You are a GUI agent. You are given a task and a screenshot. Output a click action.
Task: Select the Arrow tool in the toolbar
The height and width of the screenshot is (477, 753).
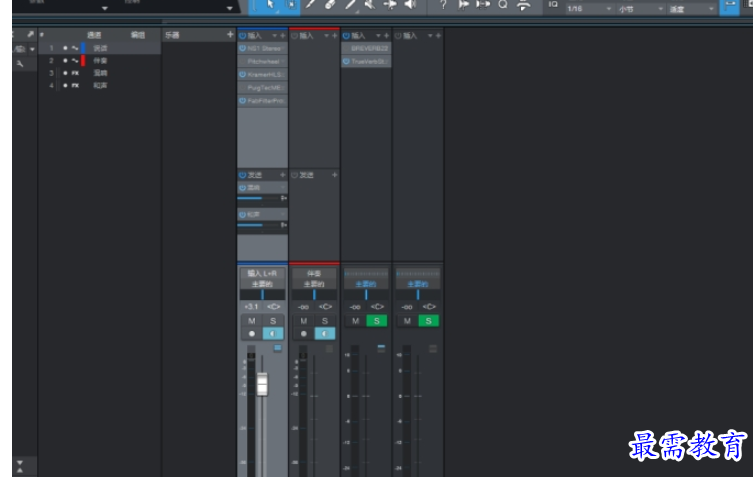[x=270, y=4]
